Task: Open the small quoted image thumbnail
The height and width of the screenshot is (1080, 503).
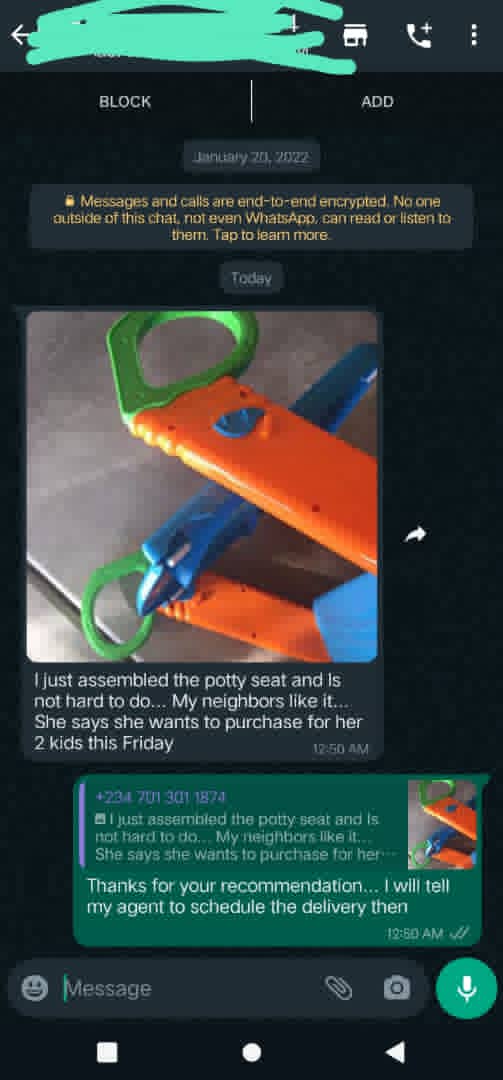Action: coord(442,824)
